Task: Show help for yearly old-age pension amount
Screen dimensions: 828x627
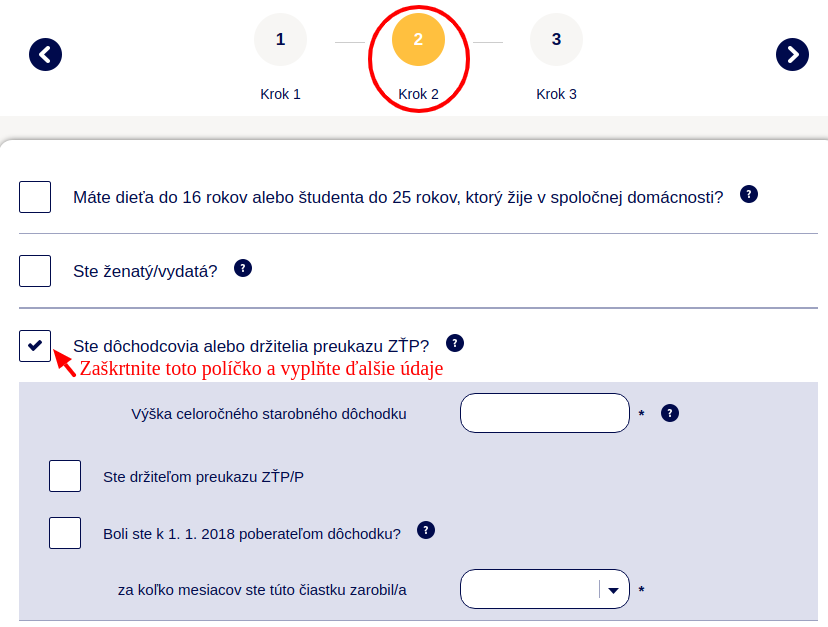Action: [x=670, y=412]
